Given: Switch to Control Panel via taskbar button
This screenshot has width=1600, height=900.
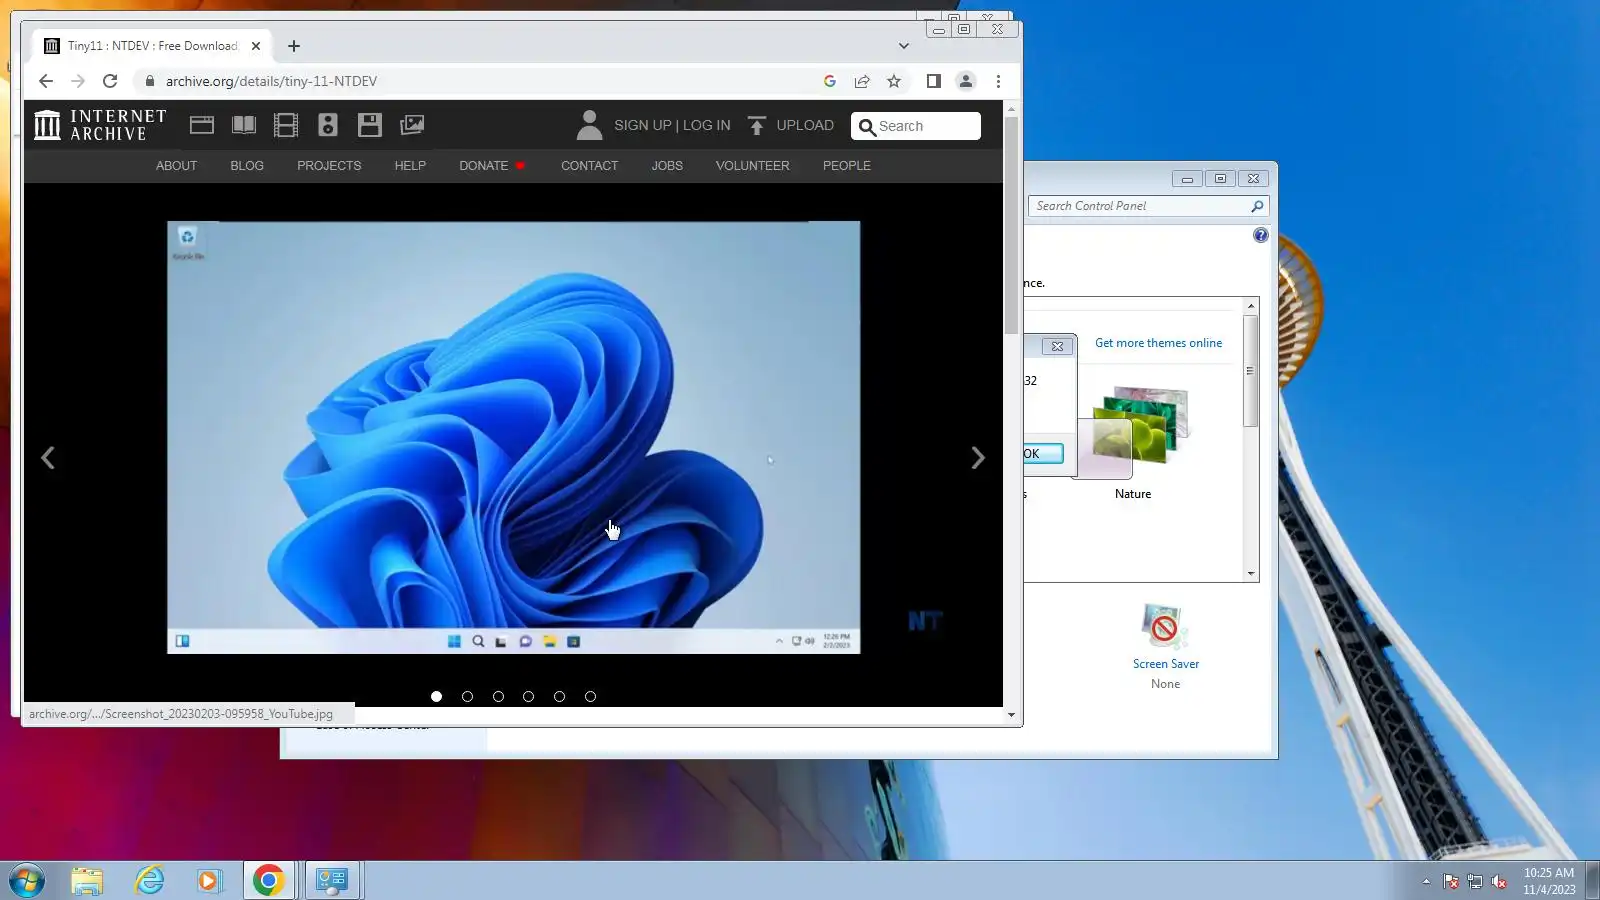Looking at the screenshot, I should click(332, 881).
